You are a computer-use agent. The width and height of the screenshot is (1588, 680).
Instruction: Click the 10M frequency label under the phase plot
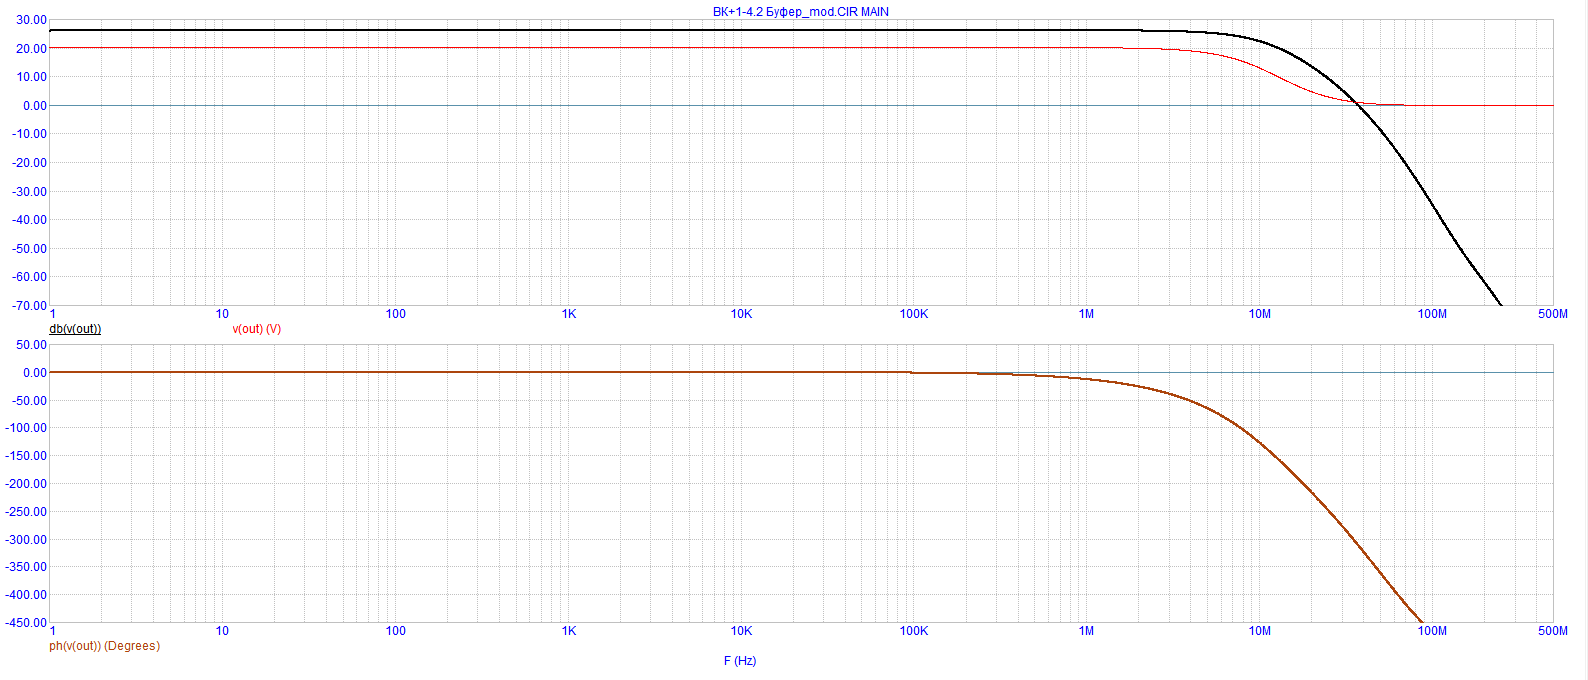pos(1259,631)
